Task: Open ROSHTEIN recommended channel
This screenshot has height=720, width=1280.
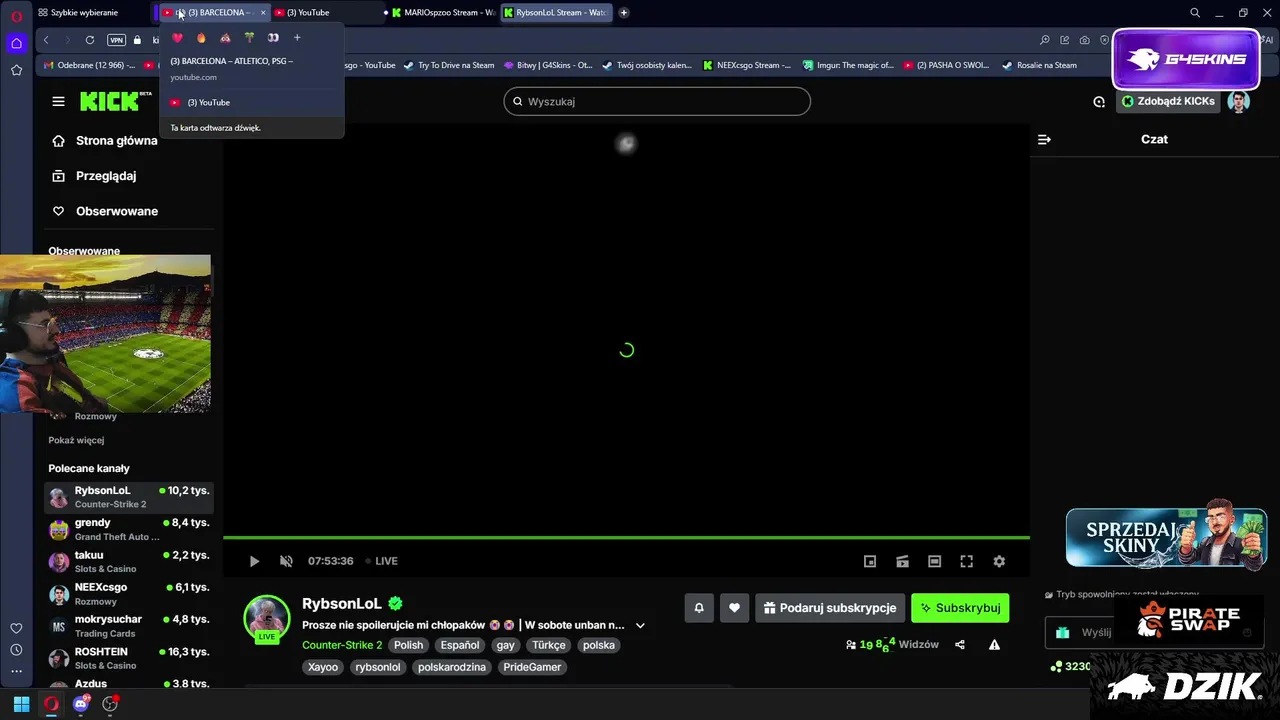Action: (x=128, y=657)
